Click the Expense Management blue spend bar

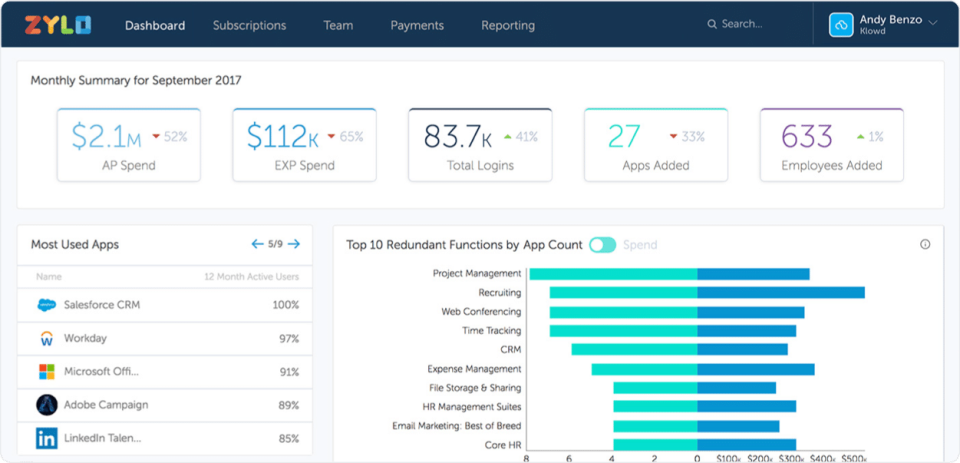(756, 369)
